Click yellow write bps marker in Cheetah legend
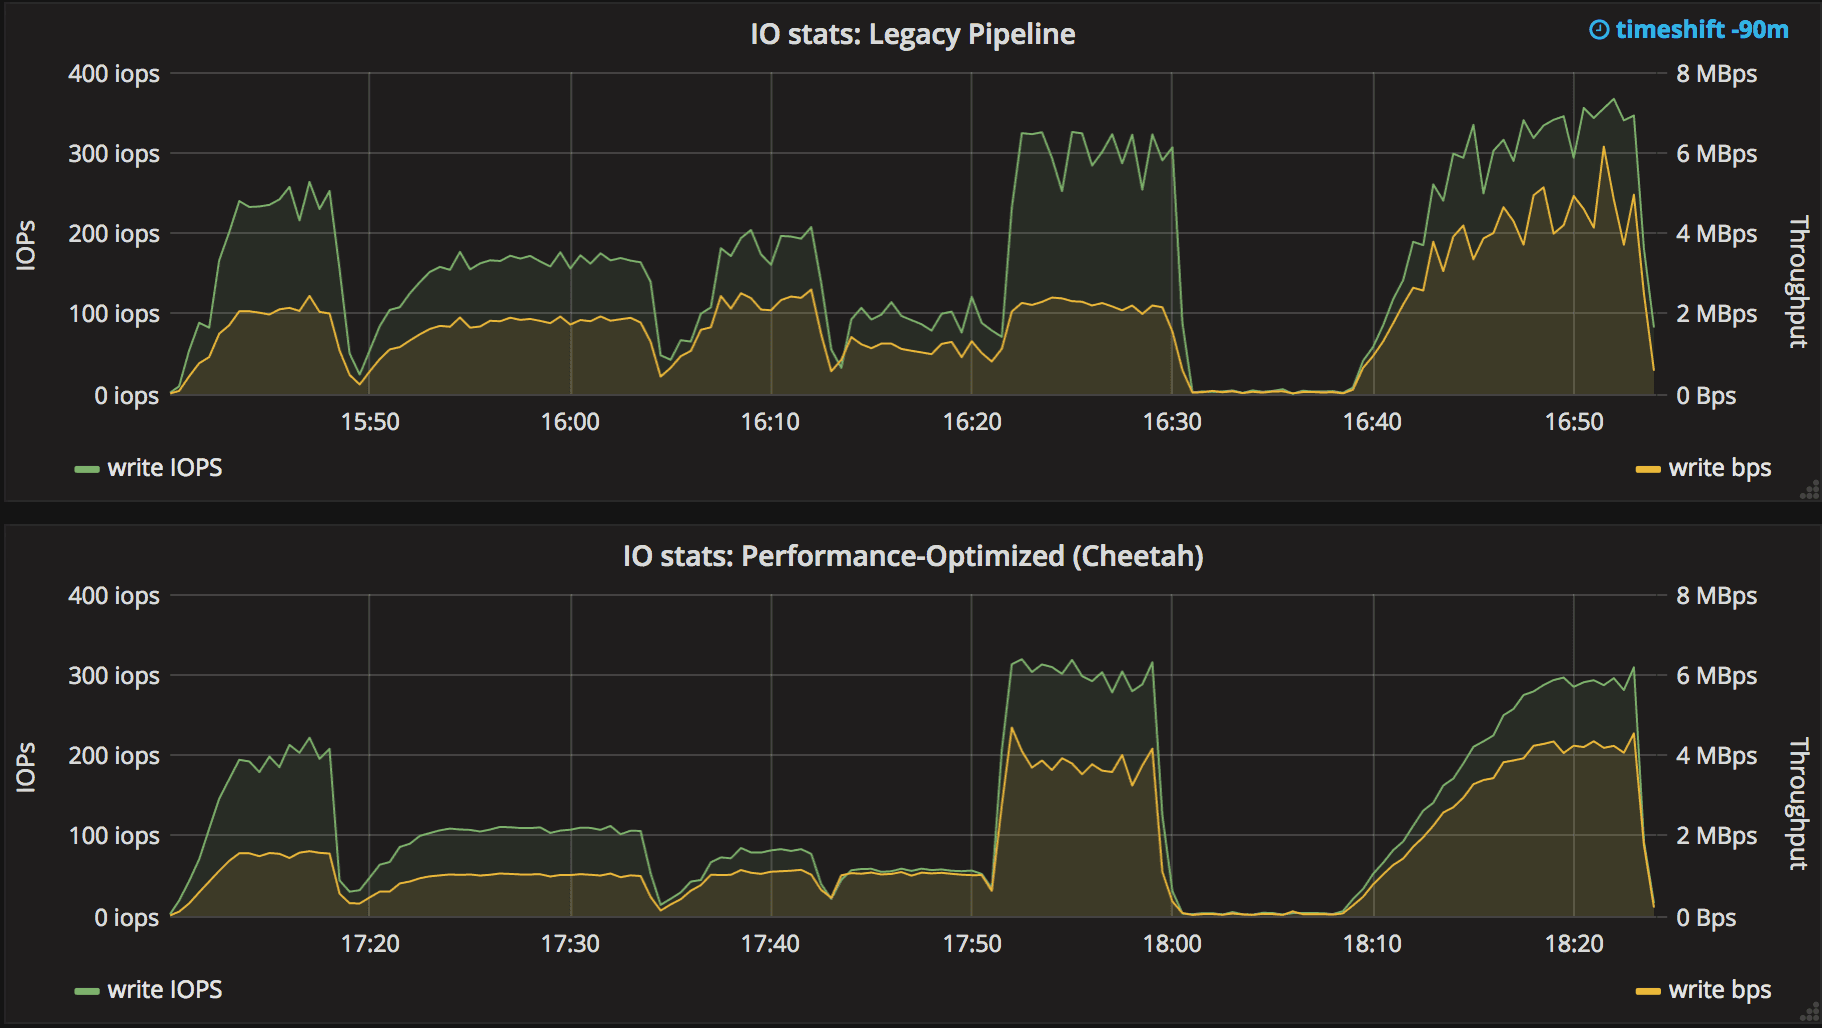The image size is (1822, 1028). click(x=1648, y=991)
